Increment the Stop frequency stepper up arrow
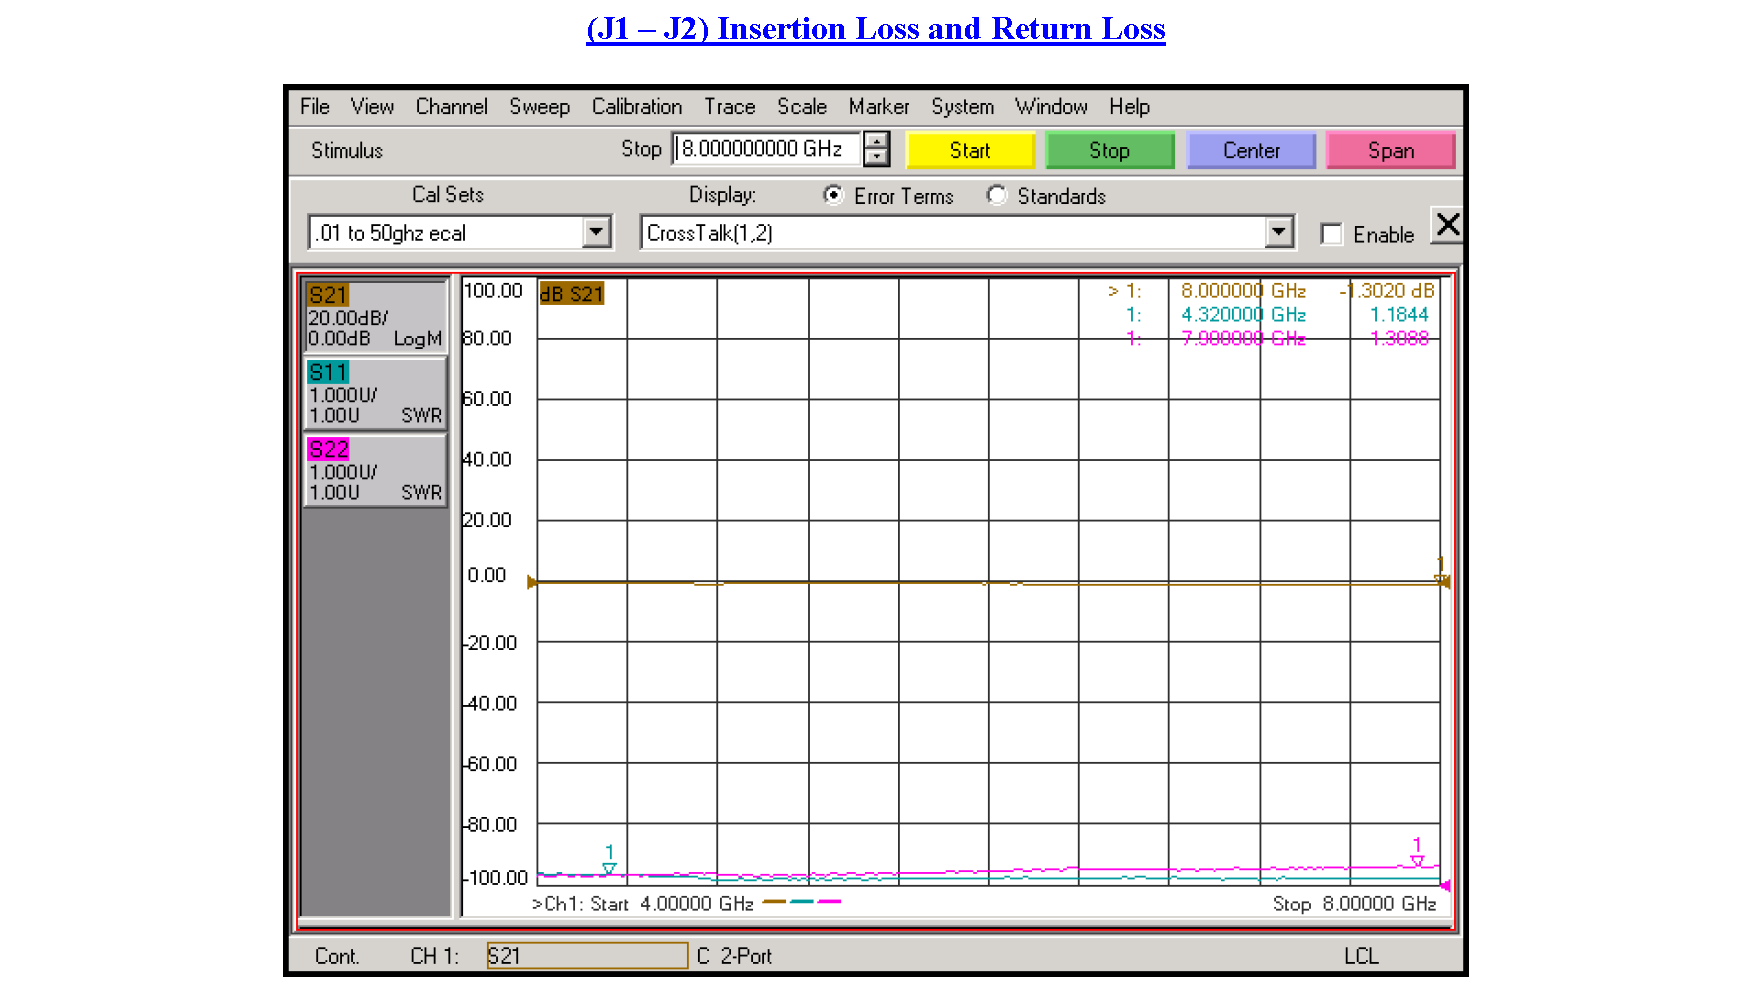 [877, 141]
